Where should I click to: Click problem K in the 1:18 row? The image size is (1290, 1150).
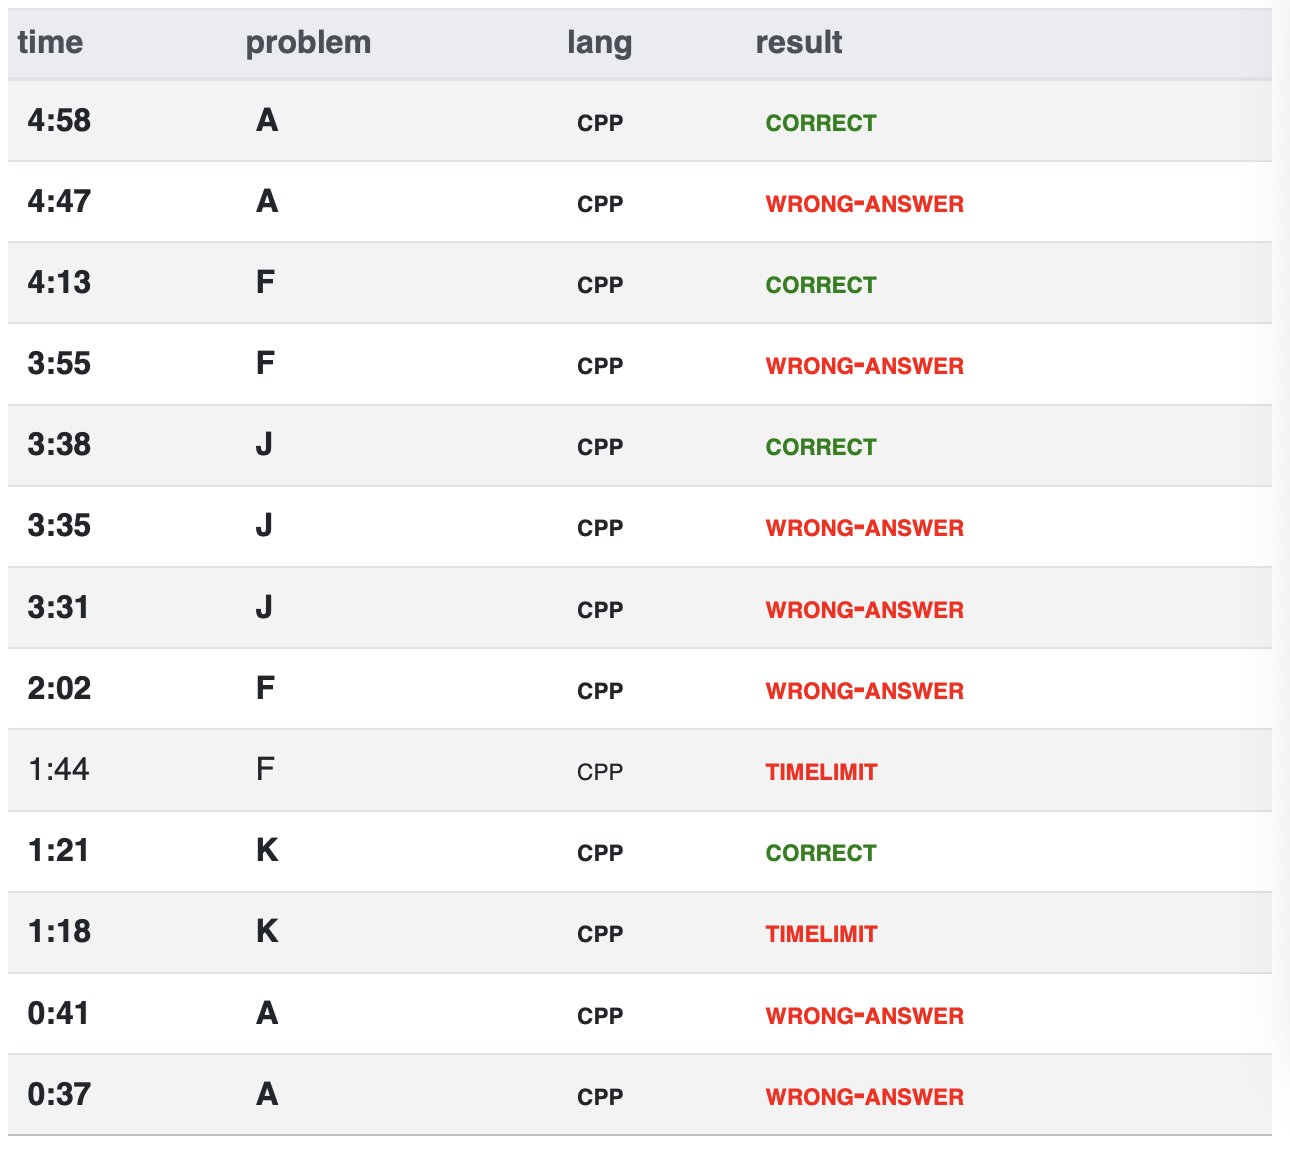267,932
